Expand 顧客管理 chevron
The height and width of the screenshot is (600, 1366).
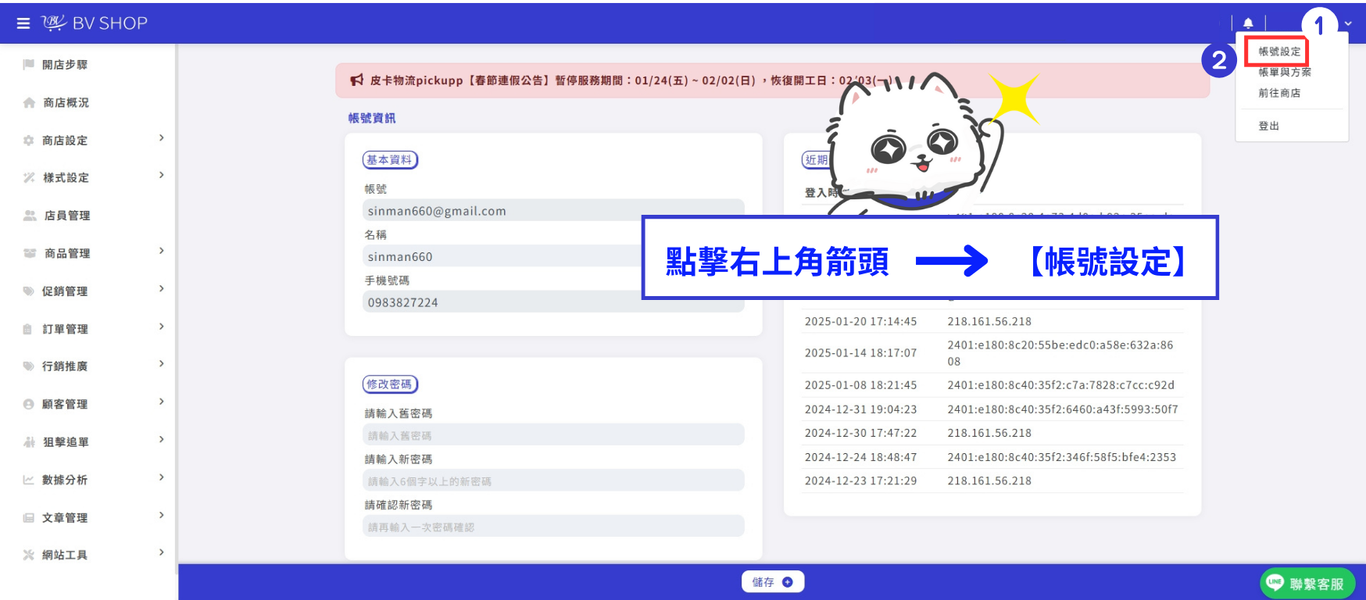161,402
